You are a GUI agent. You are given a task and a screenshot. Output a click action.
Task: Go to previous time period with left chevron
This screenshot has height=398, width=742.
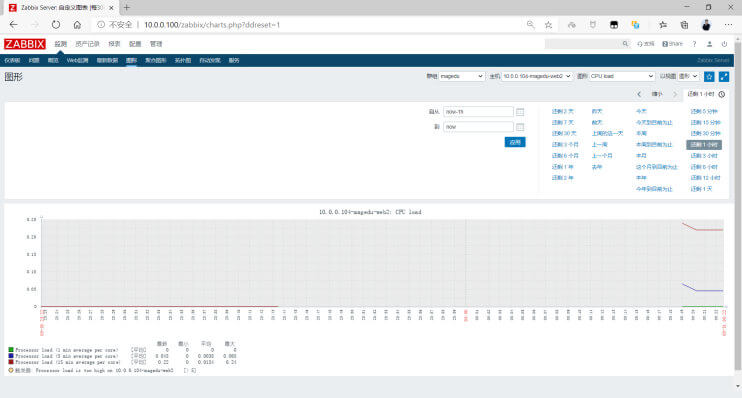click(639, 94)
